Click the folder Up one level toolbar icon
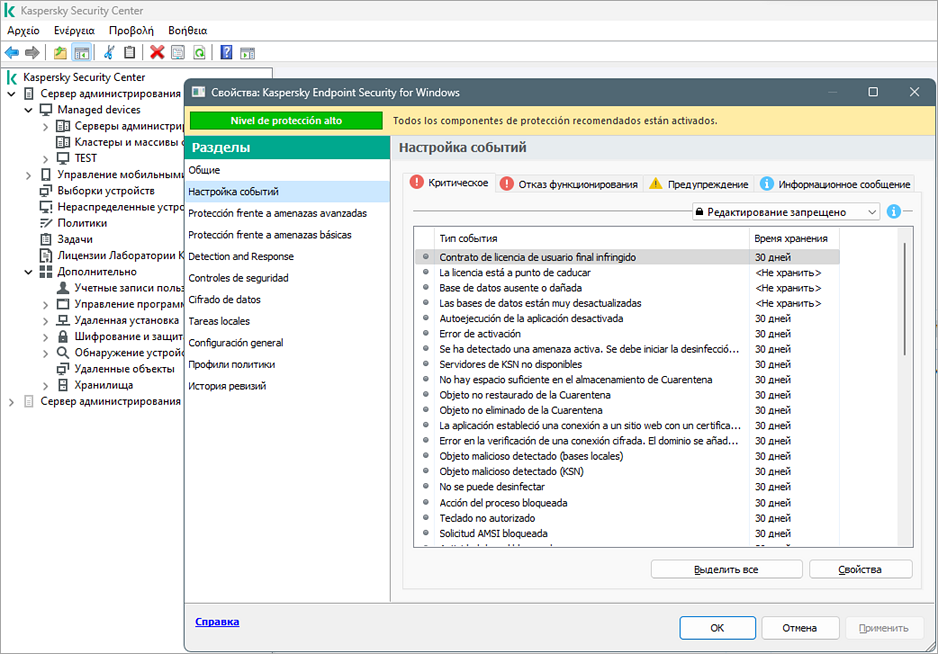Screen dimensions: 938x654 pyautogui.click(x=60, y=53)
